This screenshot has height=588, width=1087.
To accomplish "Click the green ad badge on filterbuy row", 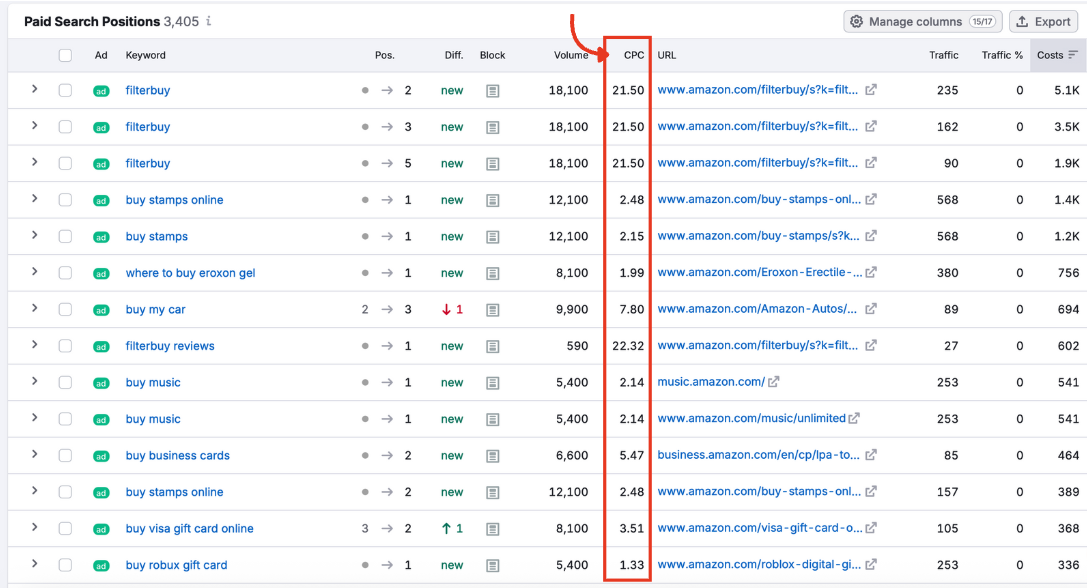I will (100, 90).
